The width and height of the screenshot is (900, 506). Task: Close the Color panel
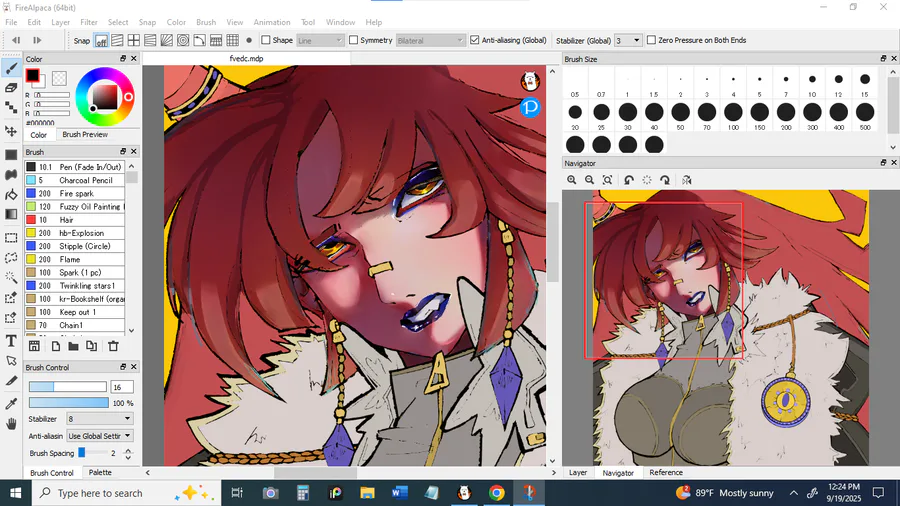(134, 59)
